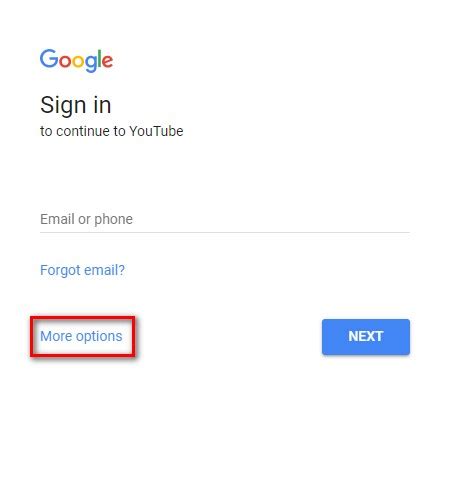Click the NEXT button
Image resolution: width=450 pixels, height=501 pixels.
[366, 337]
